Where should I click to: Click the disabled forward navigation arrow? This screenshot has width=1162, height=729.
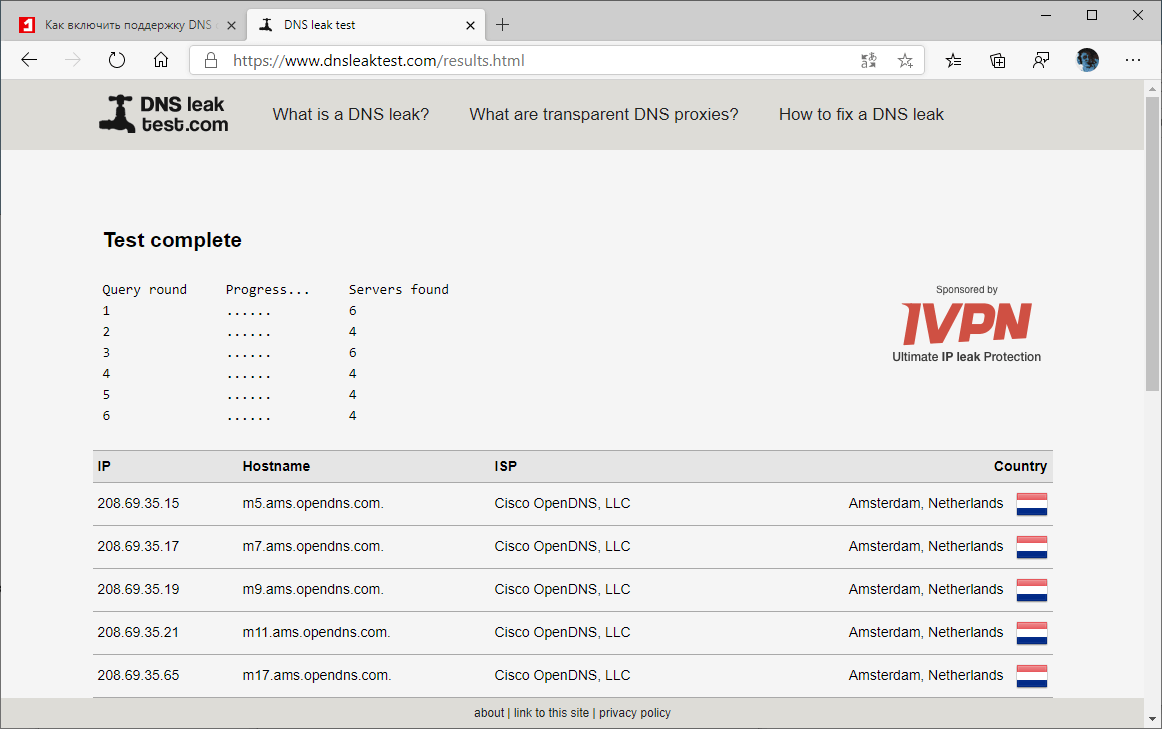coord(73,60)
